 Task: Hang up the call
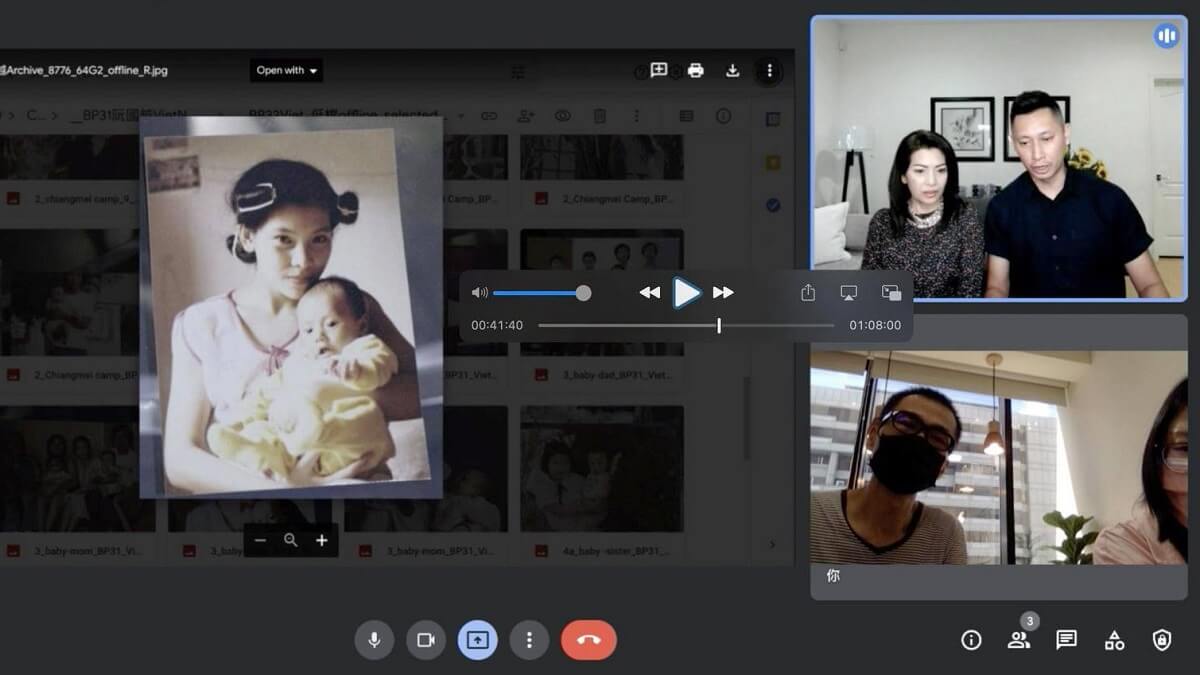tap(589, 640)
